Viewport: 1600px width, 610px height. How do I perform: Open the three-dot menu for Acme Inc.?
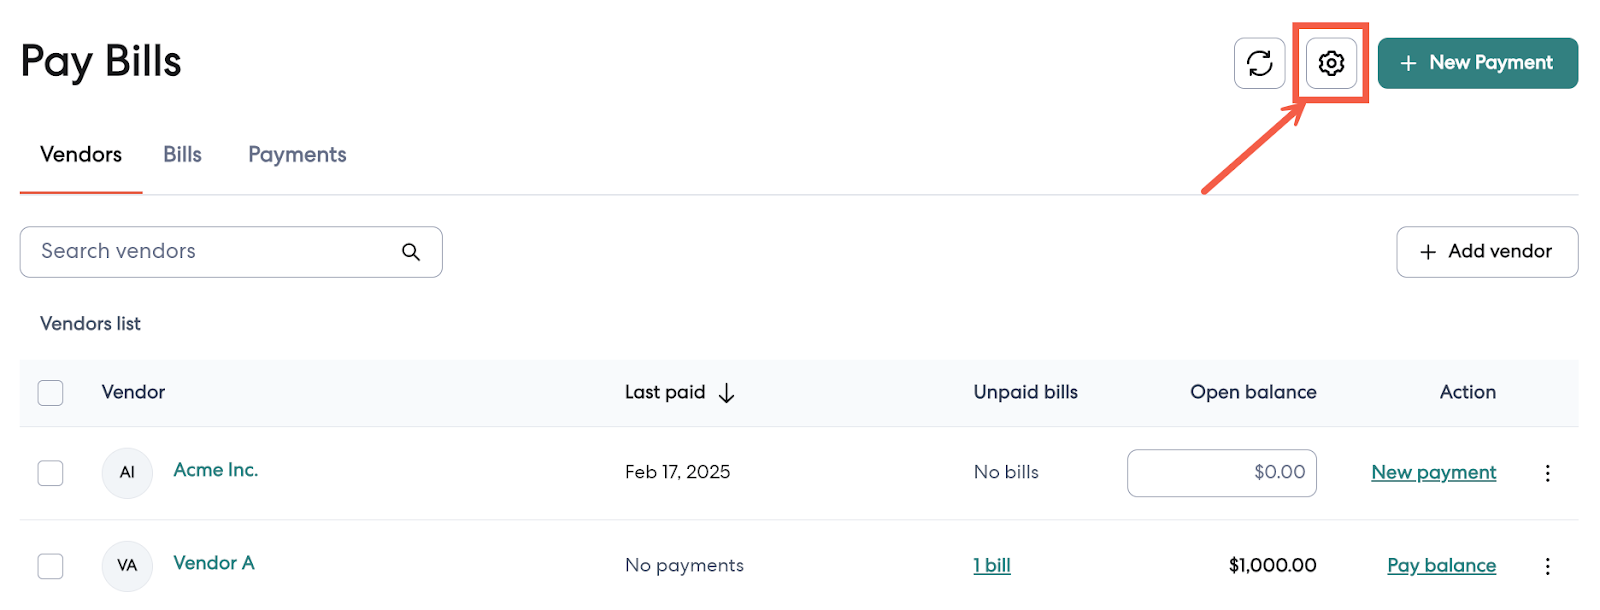[x=1547, y=473]
